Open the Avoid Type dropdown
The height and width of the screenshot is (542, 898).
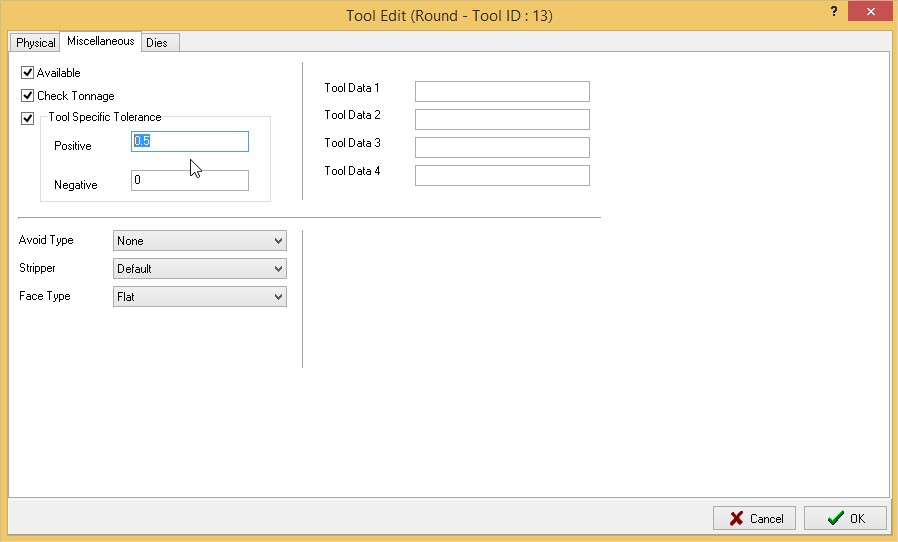[200, 241]
